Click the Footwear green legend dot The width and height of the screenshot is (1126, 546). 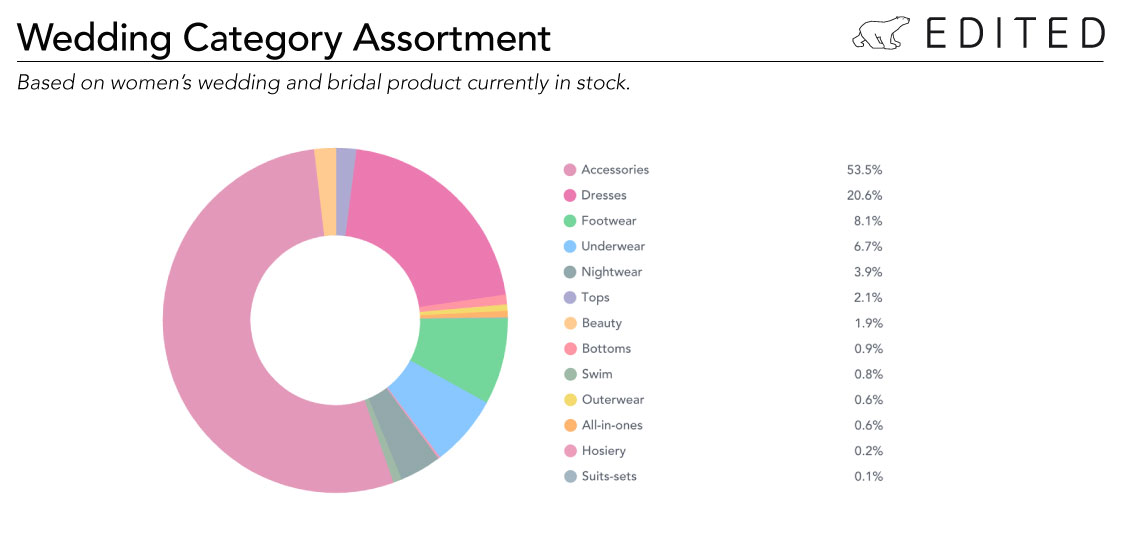pos(570,221)
